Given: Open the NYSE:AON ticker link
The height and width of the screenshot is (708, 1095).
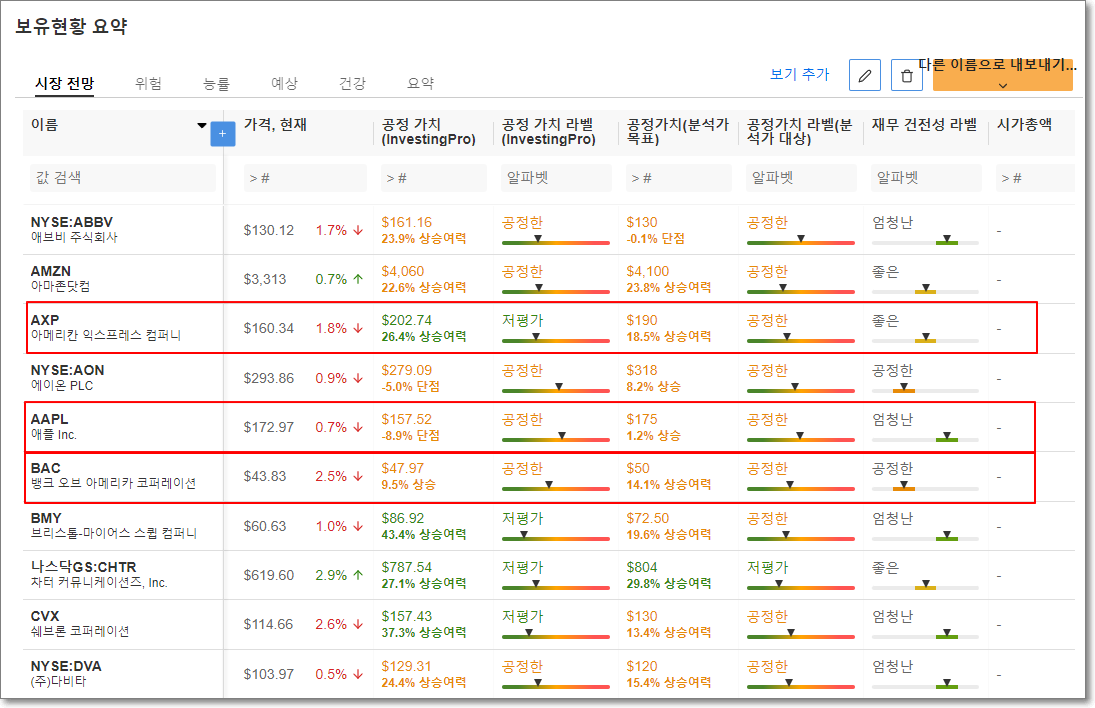Looking at the screenshot, I should 67,370.
